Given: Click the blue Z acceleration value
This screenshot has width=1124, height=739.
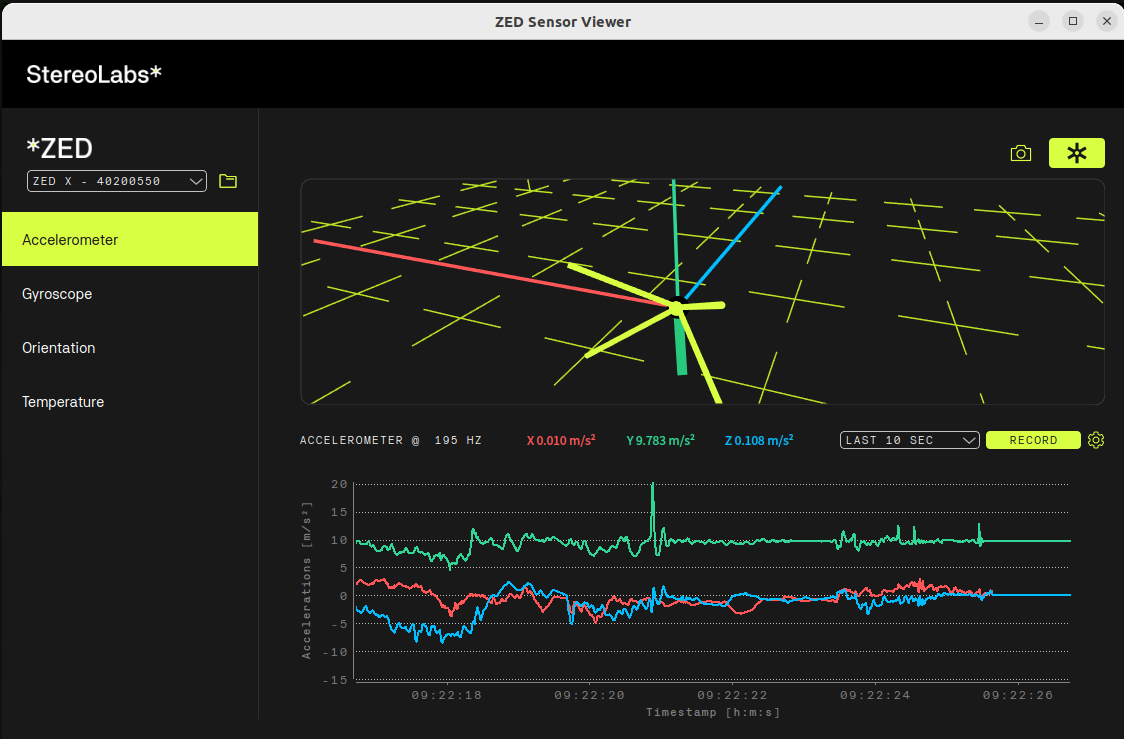Looking at the screenshot, I should pyautogui.click(x=758, y=440).
